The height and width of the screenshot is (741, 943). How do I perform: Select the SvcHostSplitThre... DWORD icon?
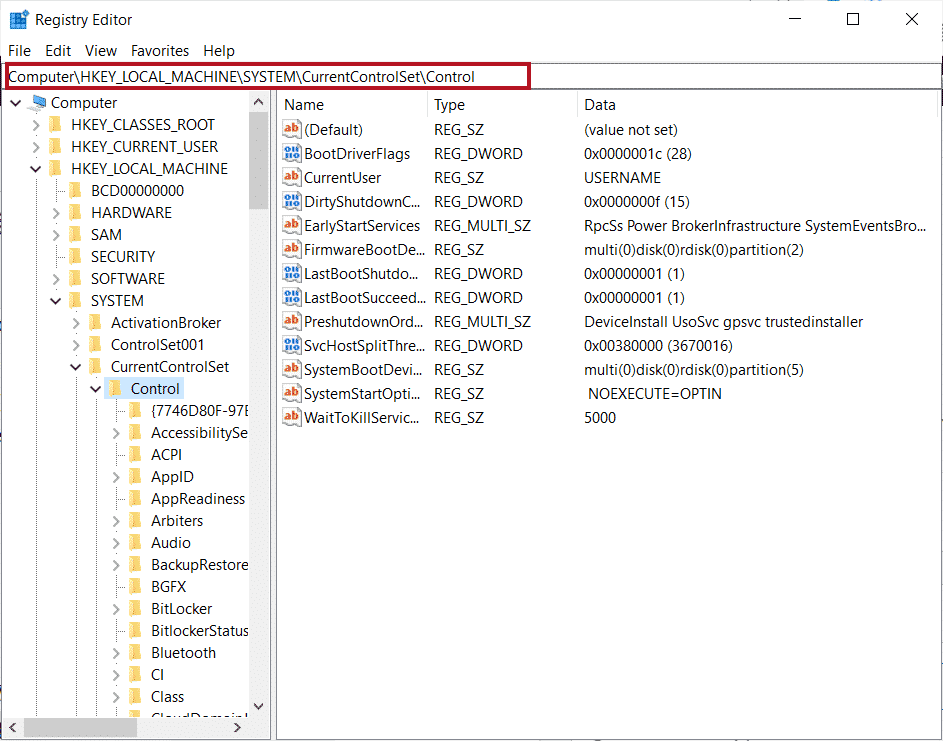(292, 345)
